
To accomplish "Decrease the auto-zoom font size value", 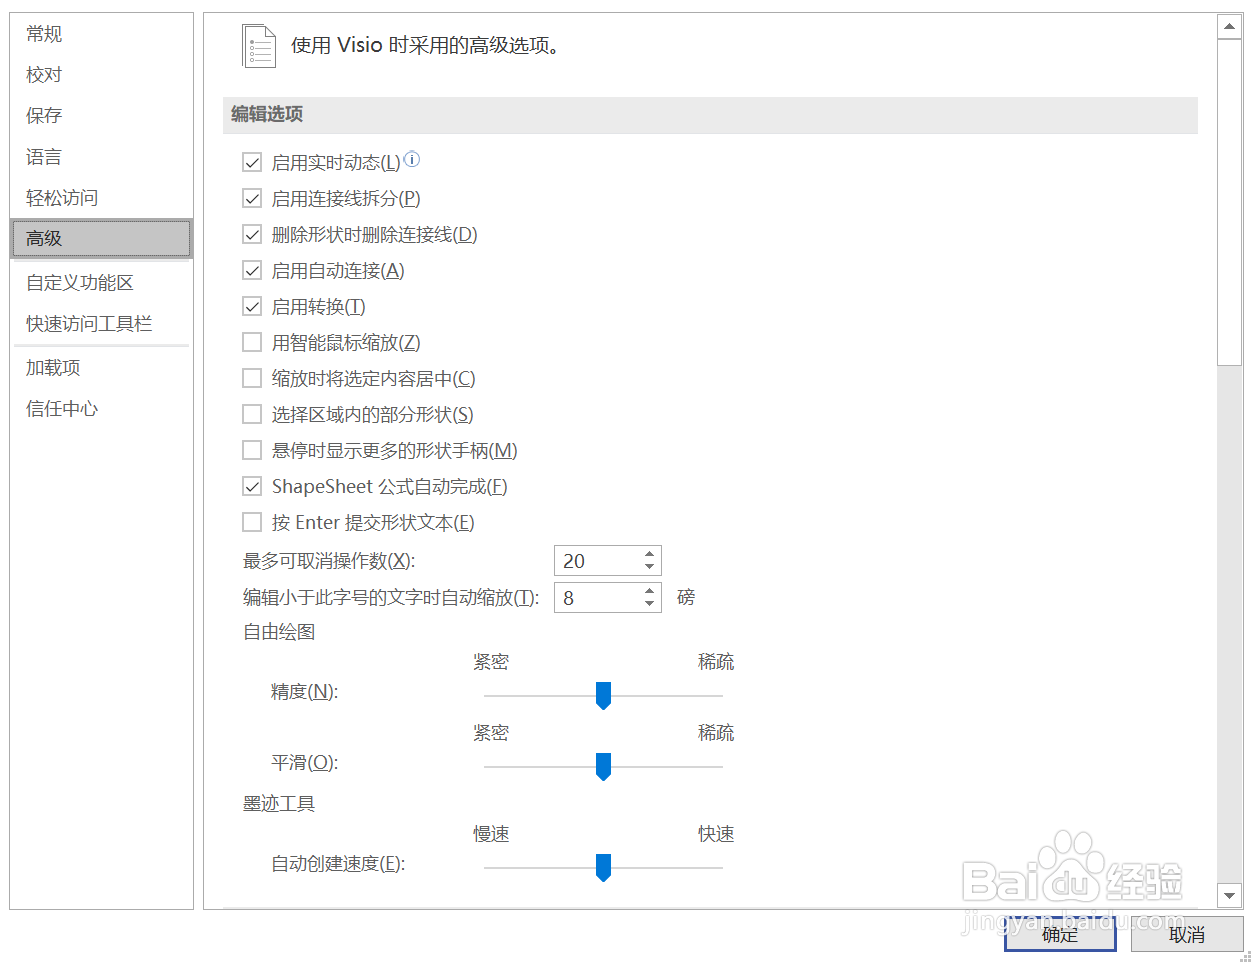I will point(649,604).
